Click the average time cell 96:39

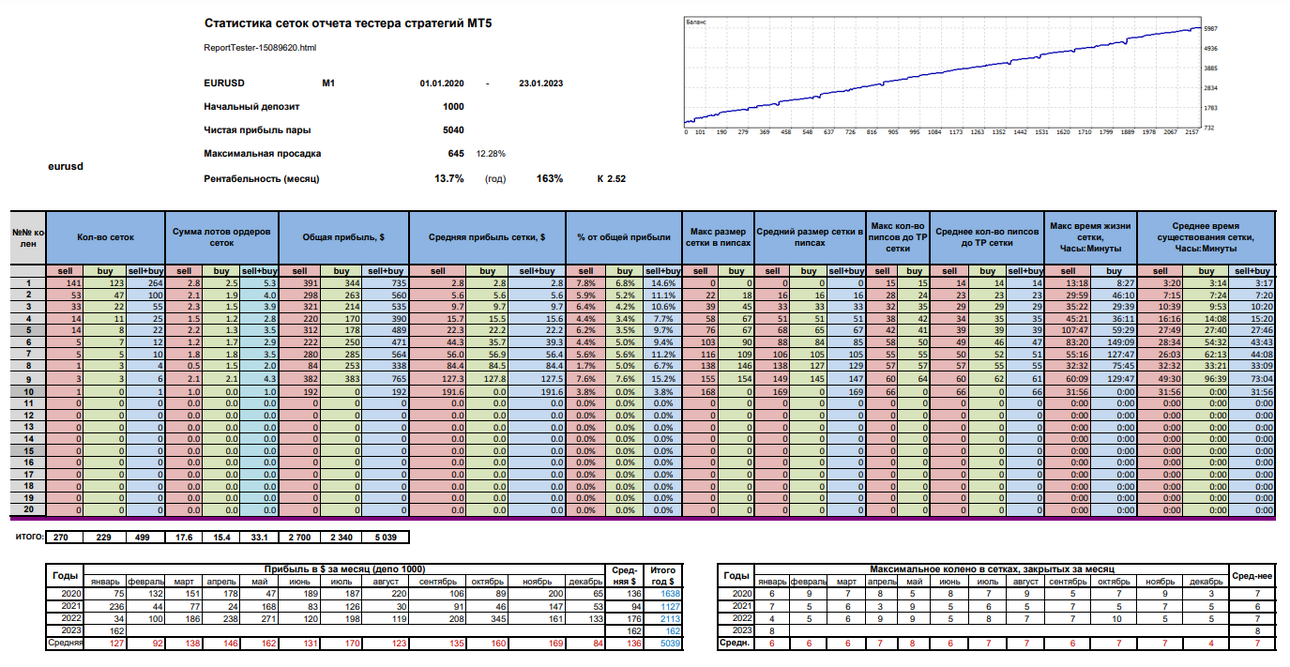1207,379
